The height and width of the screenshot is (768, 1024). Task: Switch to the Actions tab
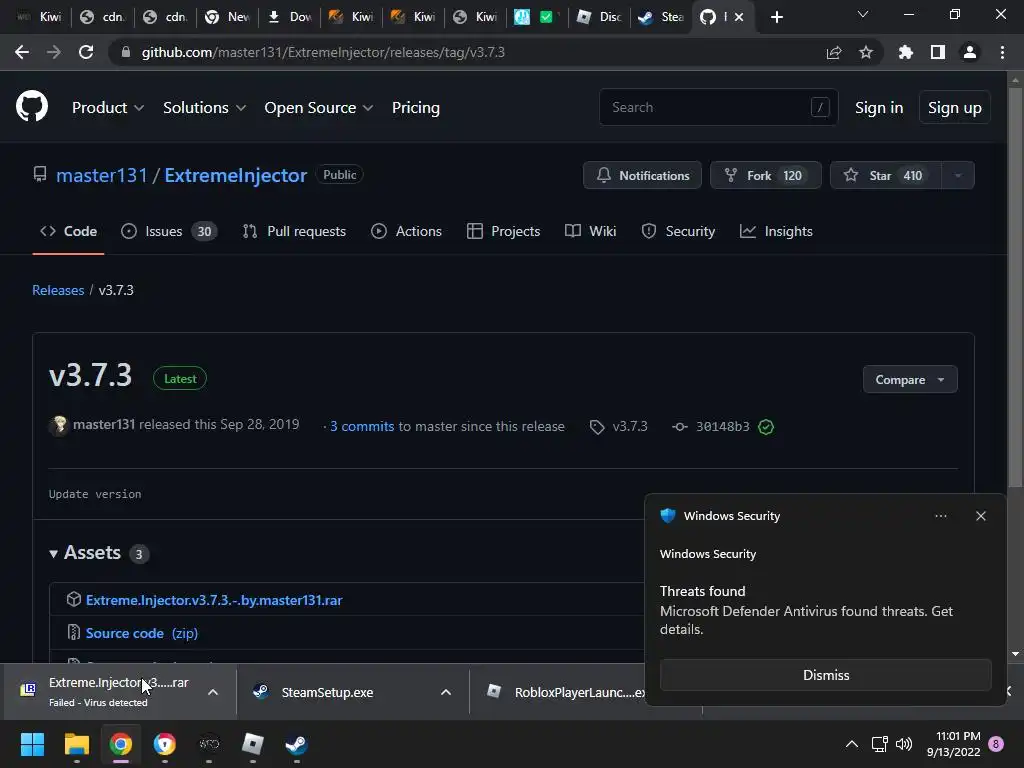point(406,231)
